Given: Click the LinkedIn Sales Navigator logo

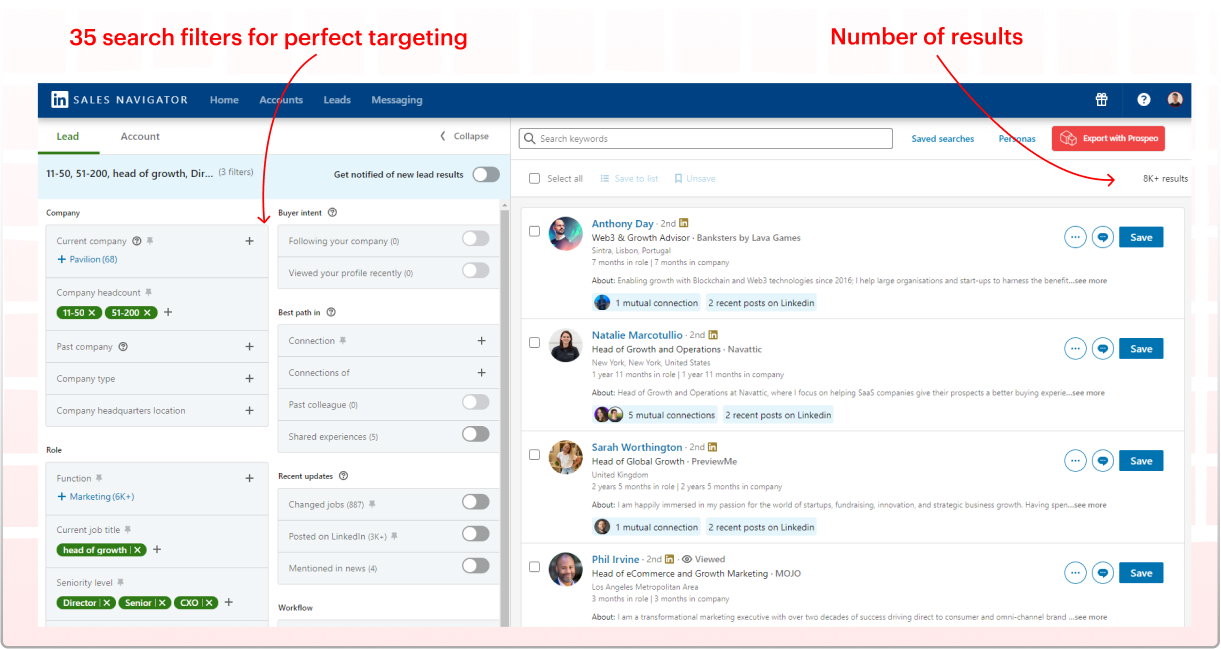Looking at the screenshot, I should [x=119, y=100].
